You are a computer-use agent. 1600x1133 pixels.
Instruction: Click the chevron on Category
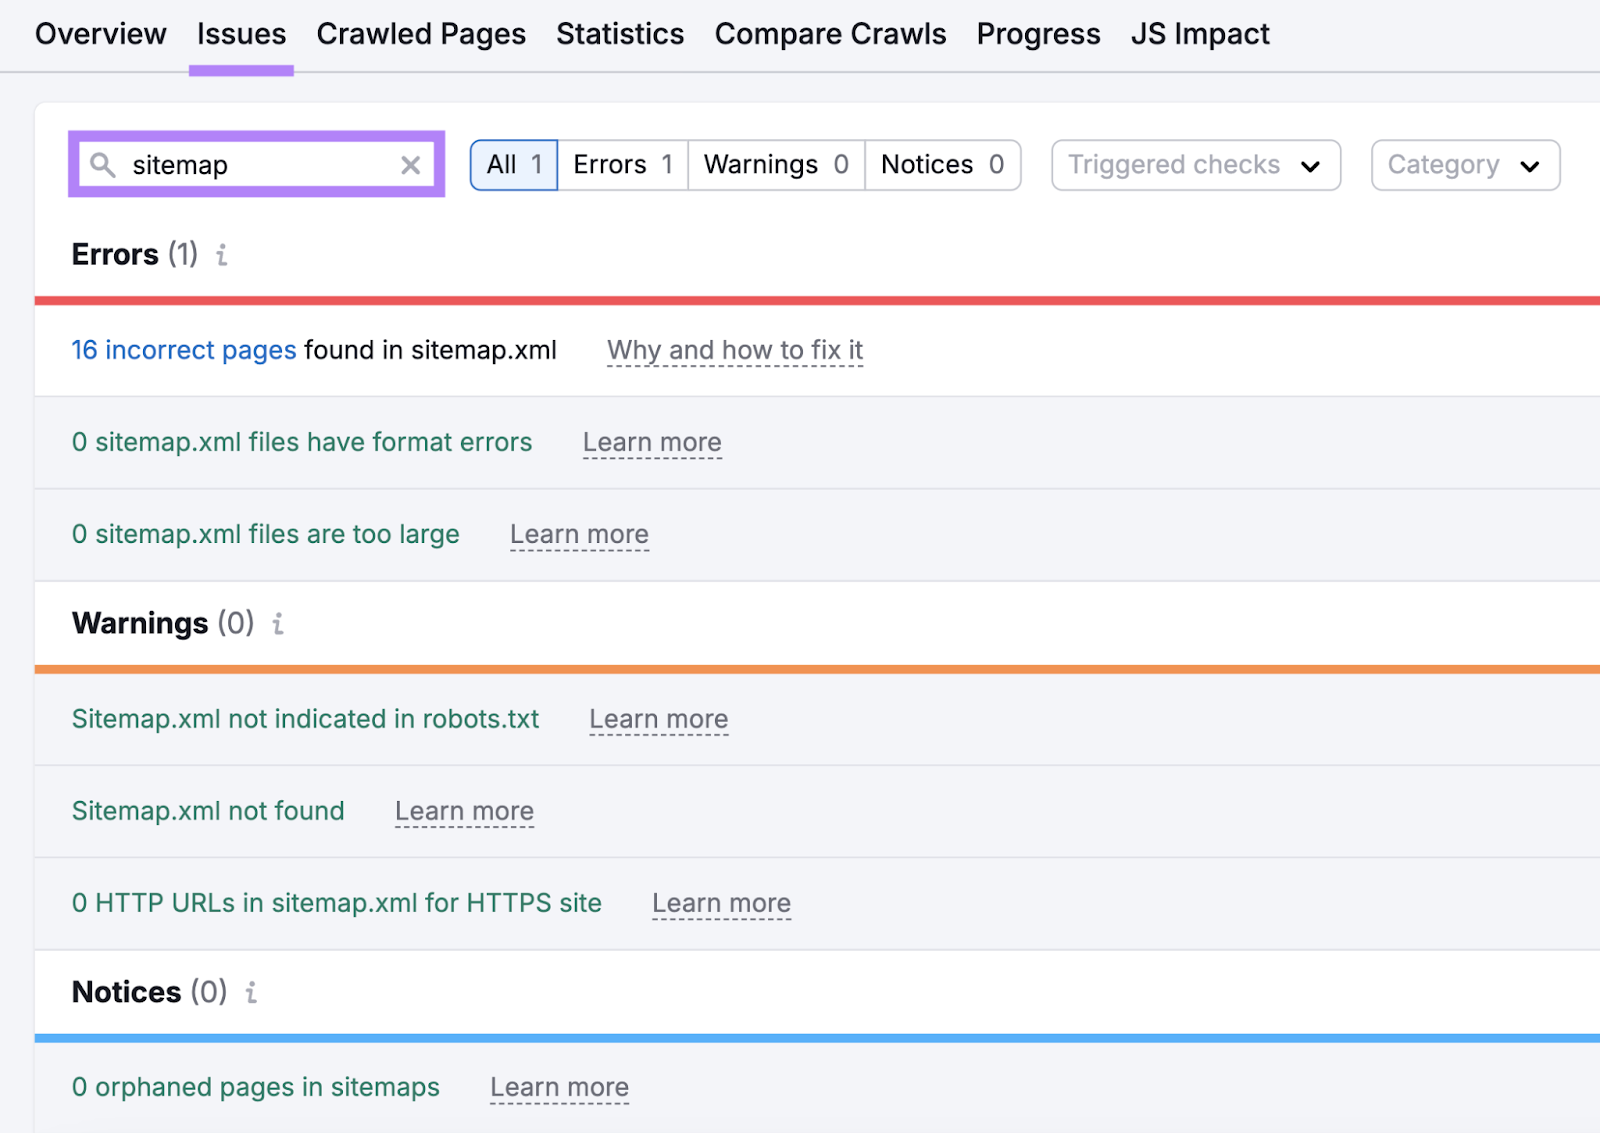pos(1530,166)
